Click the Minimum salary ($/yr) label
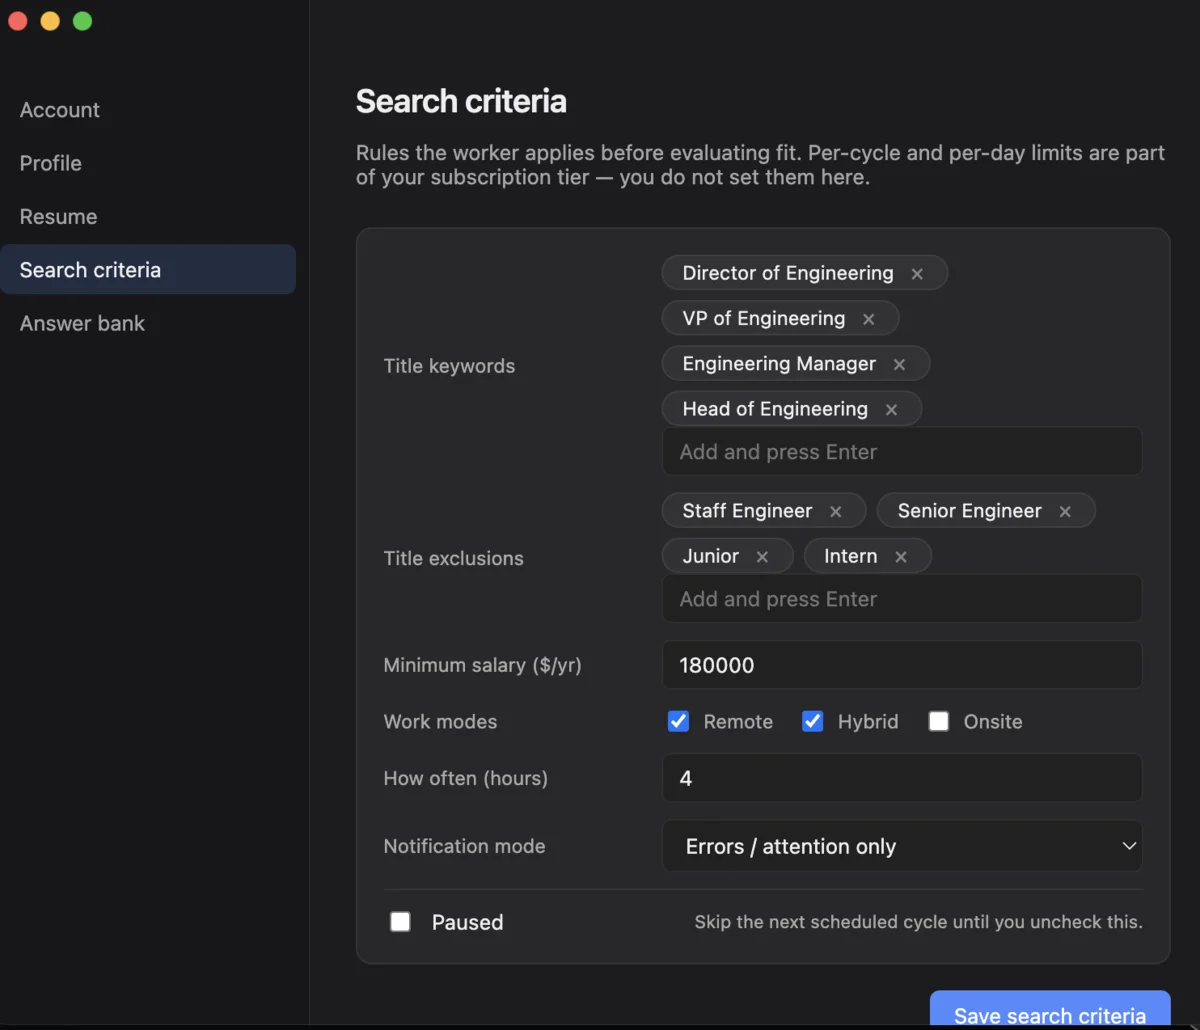The image size is (1200, 1030). pyautogui.click(x=482, y=665)
